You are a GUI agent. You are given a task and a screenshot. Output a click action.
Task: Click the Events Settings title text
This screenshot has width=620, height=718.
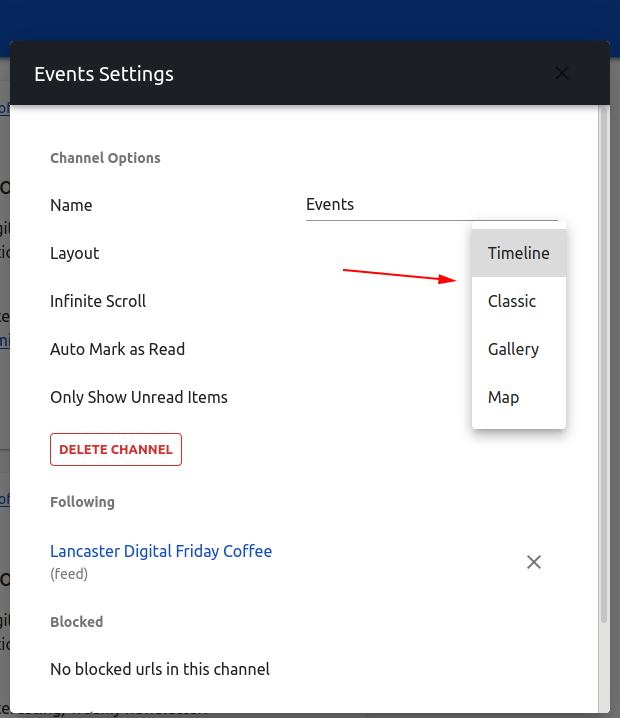point(104,74)
